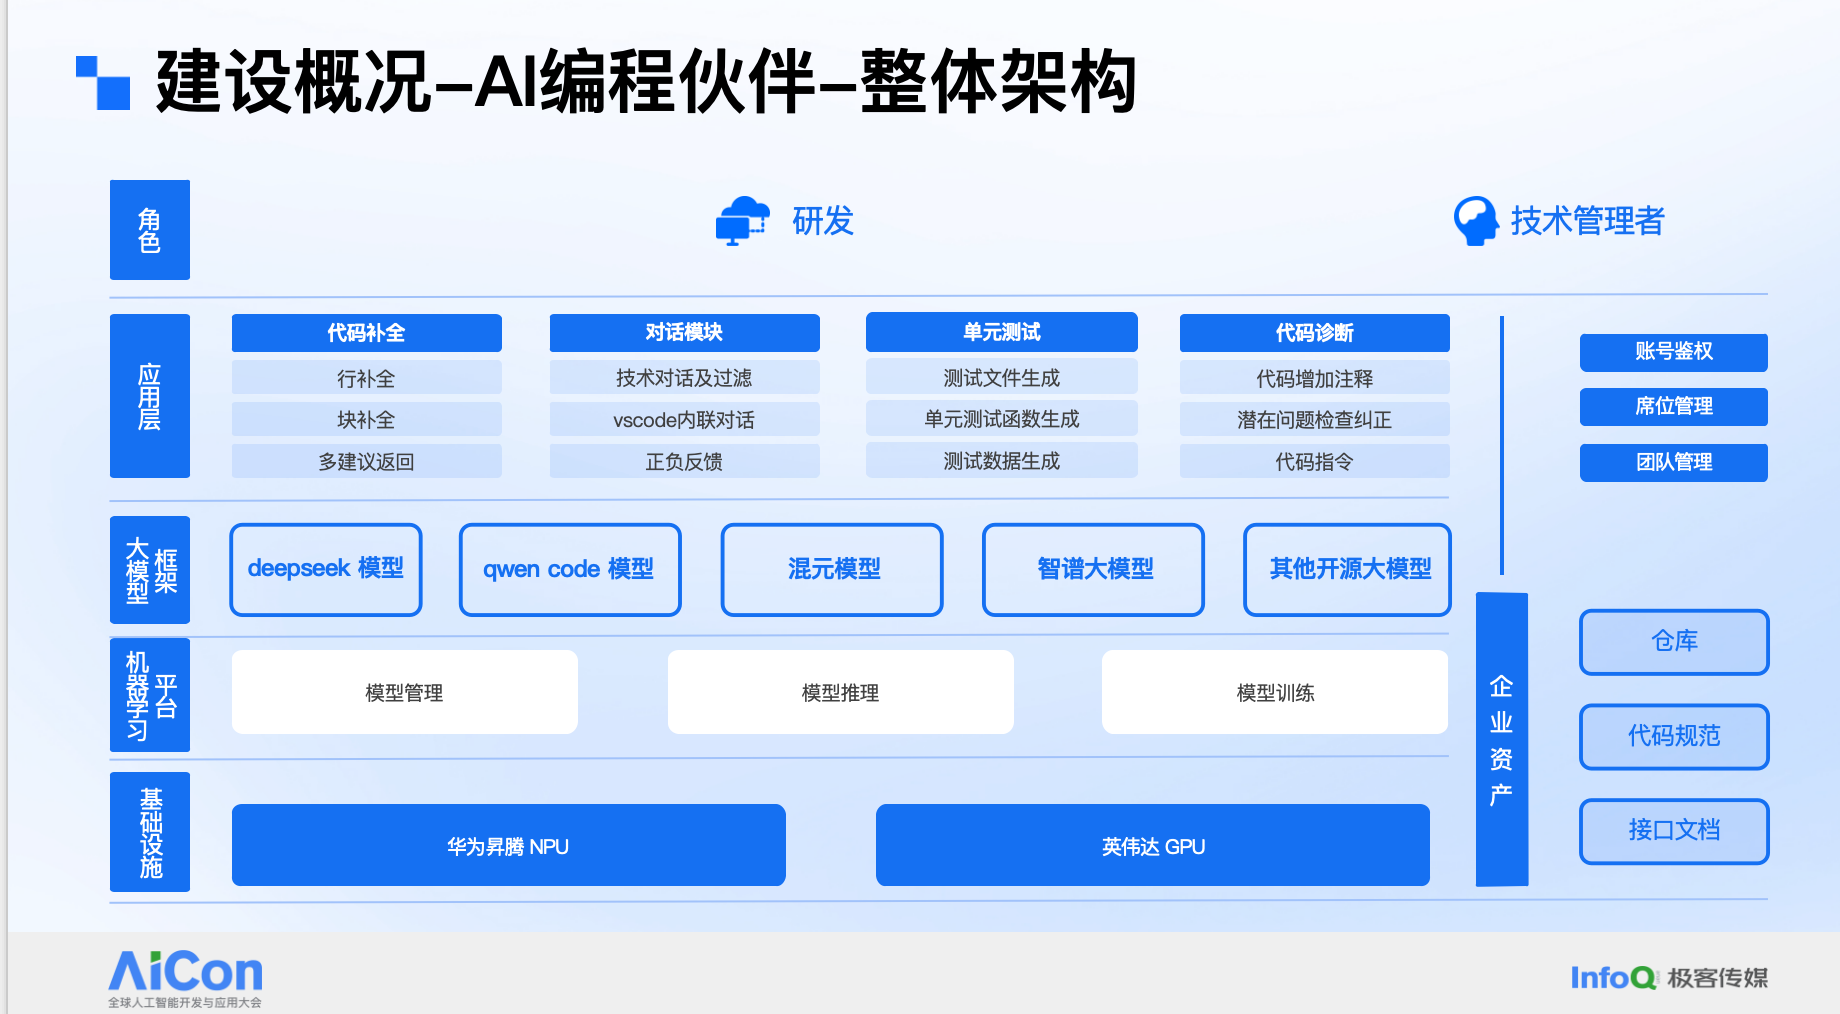
Task: Click the 多建议返回 item
Action: point(367,461)
